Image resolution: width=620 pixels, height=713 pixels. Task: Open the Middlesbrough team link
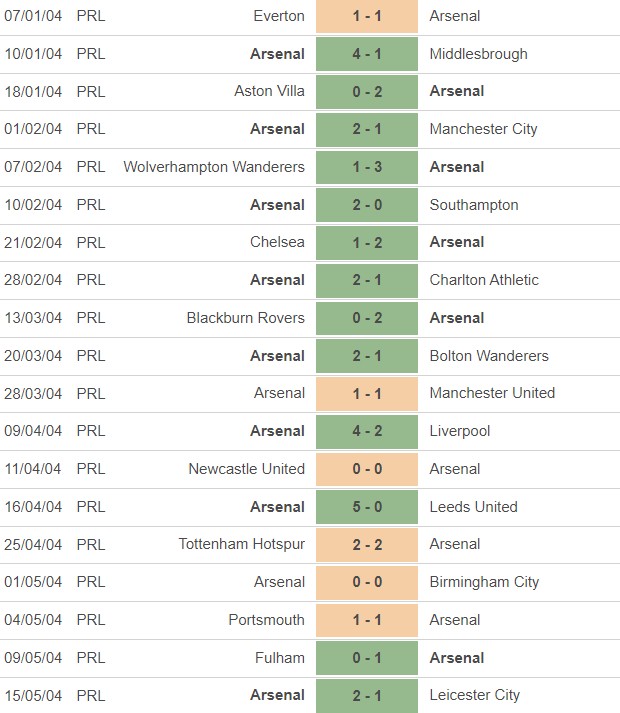478,54
